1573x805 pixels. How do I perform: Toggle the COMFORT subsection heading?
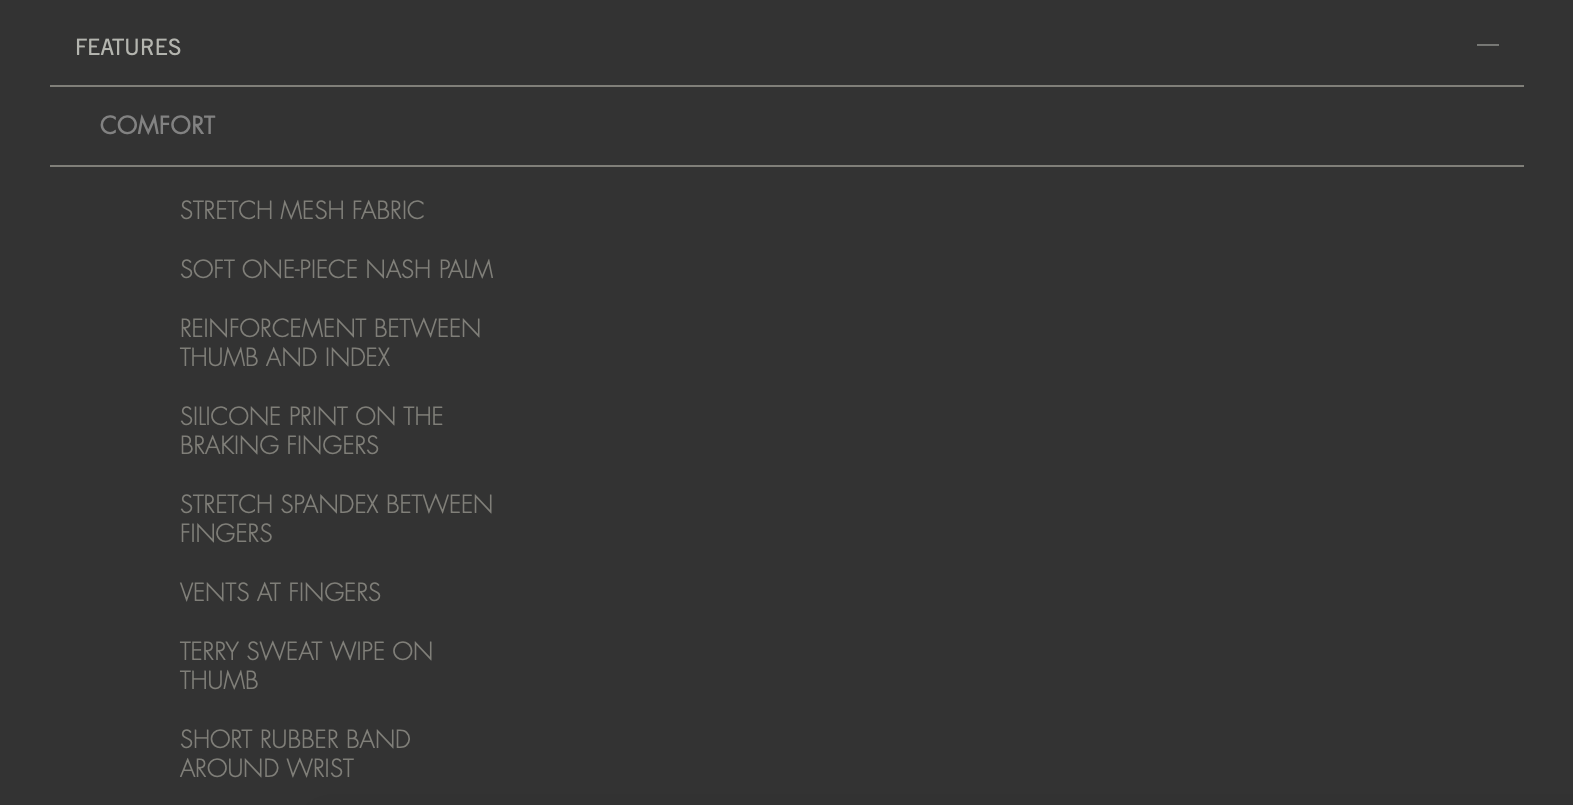coord(157,125)
